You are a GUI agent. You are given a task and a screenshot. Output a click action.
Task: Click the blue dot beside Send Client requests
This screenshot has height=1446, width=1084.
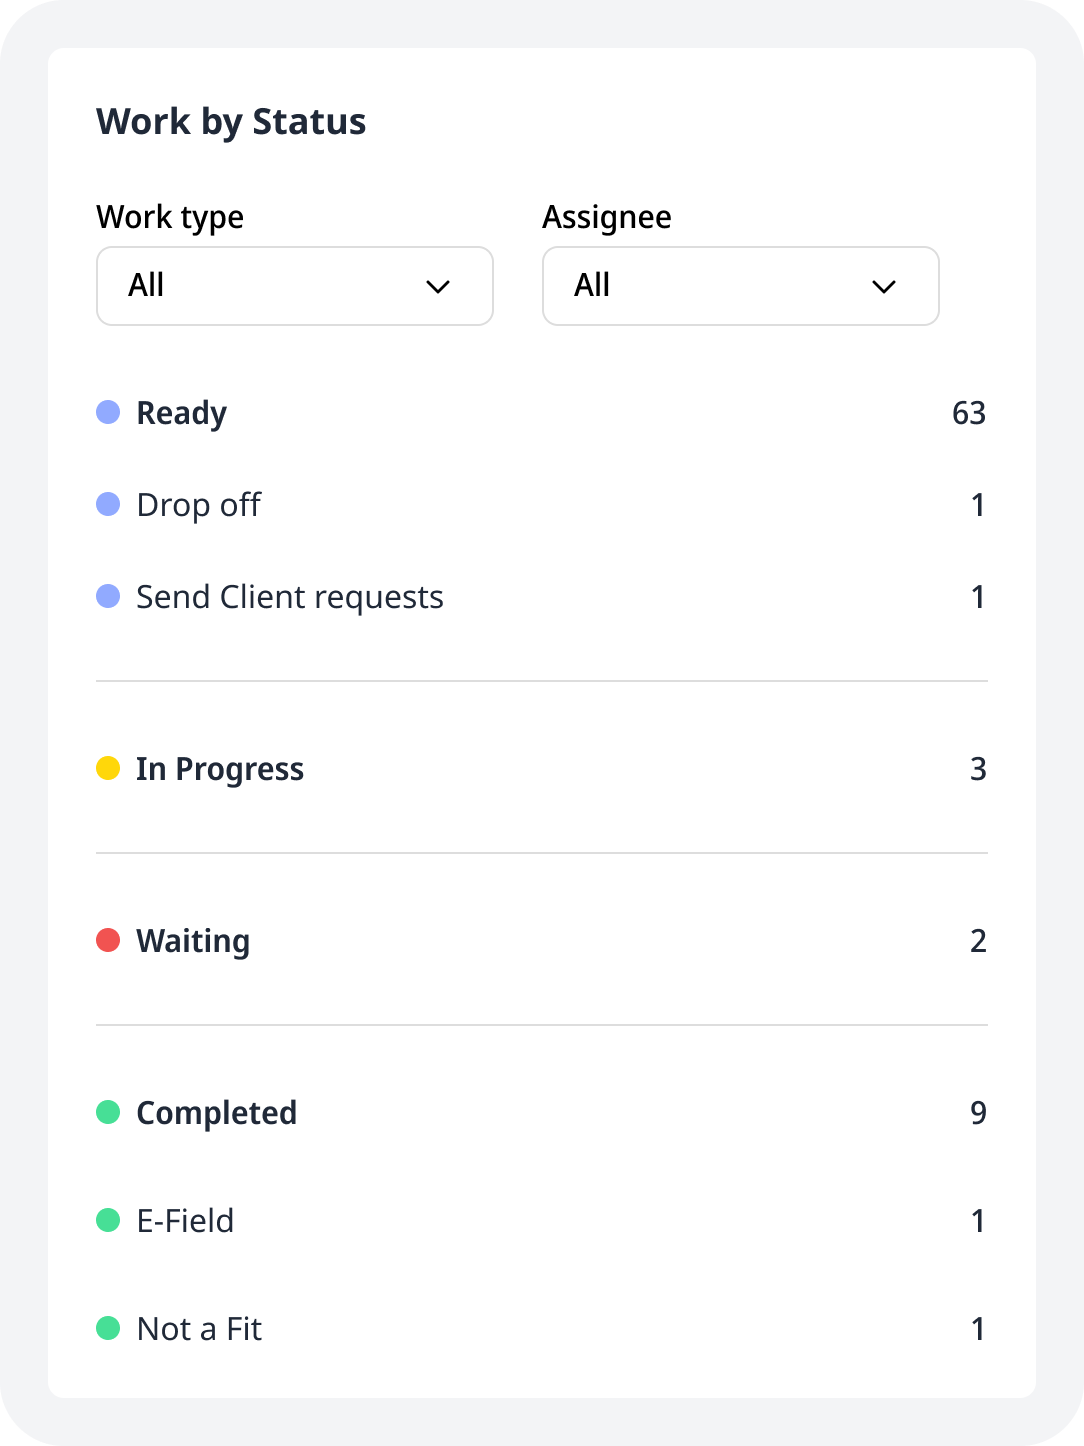pyautogui.click(x=108, y=596)
